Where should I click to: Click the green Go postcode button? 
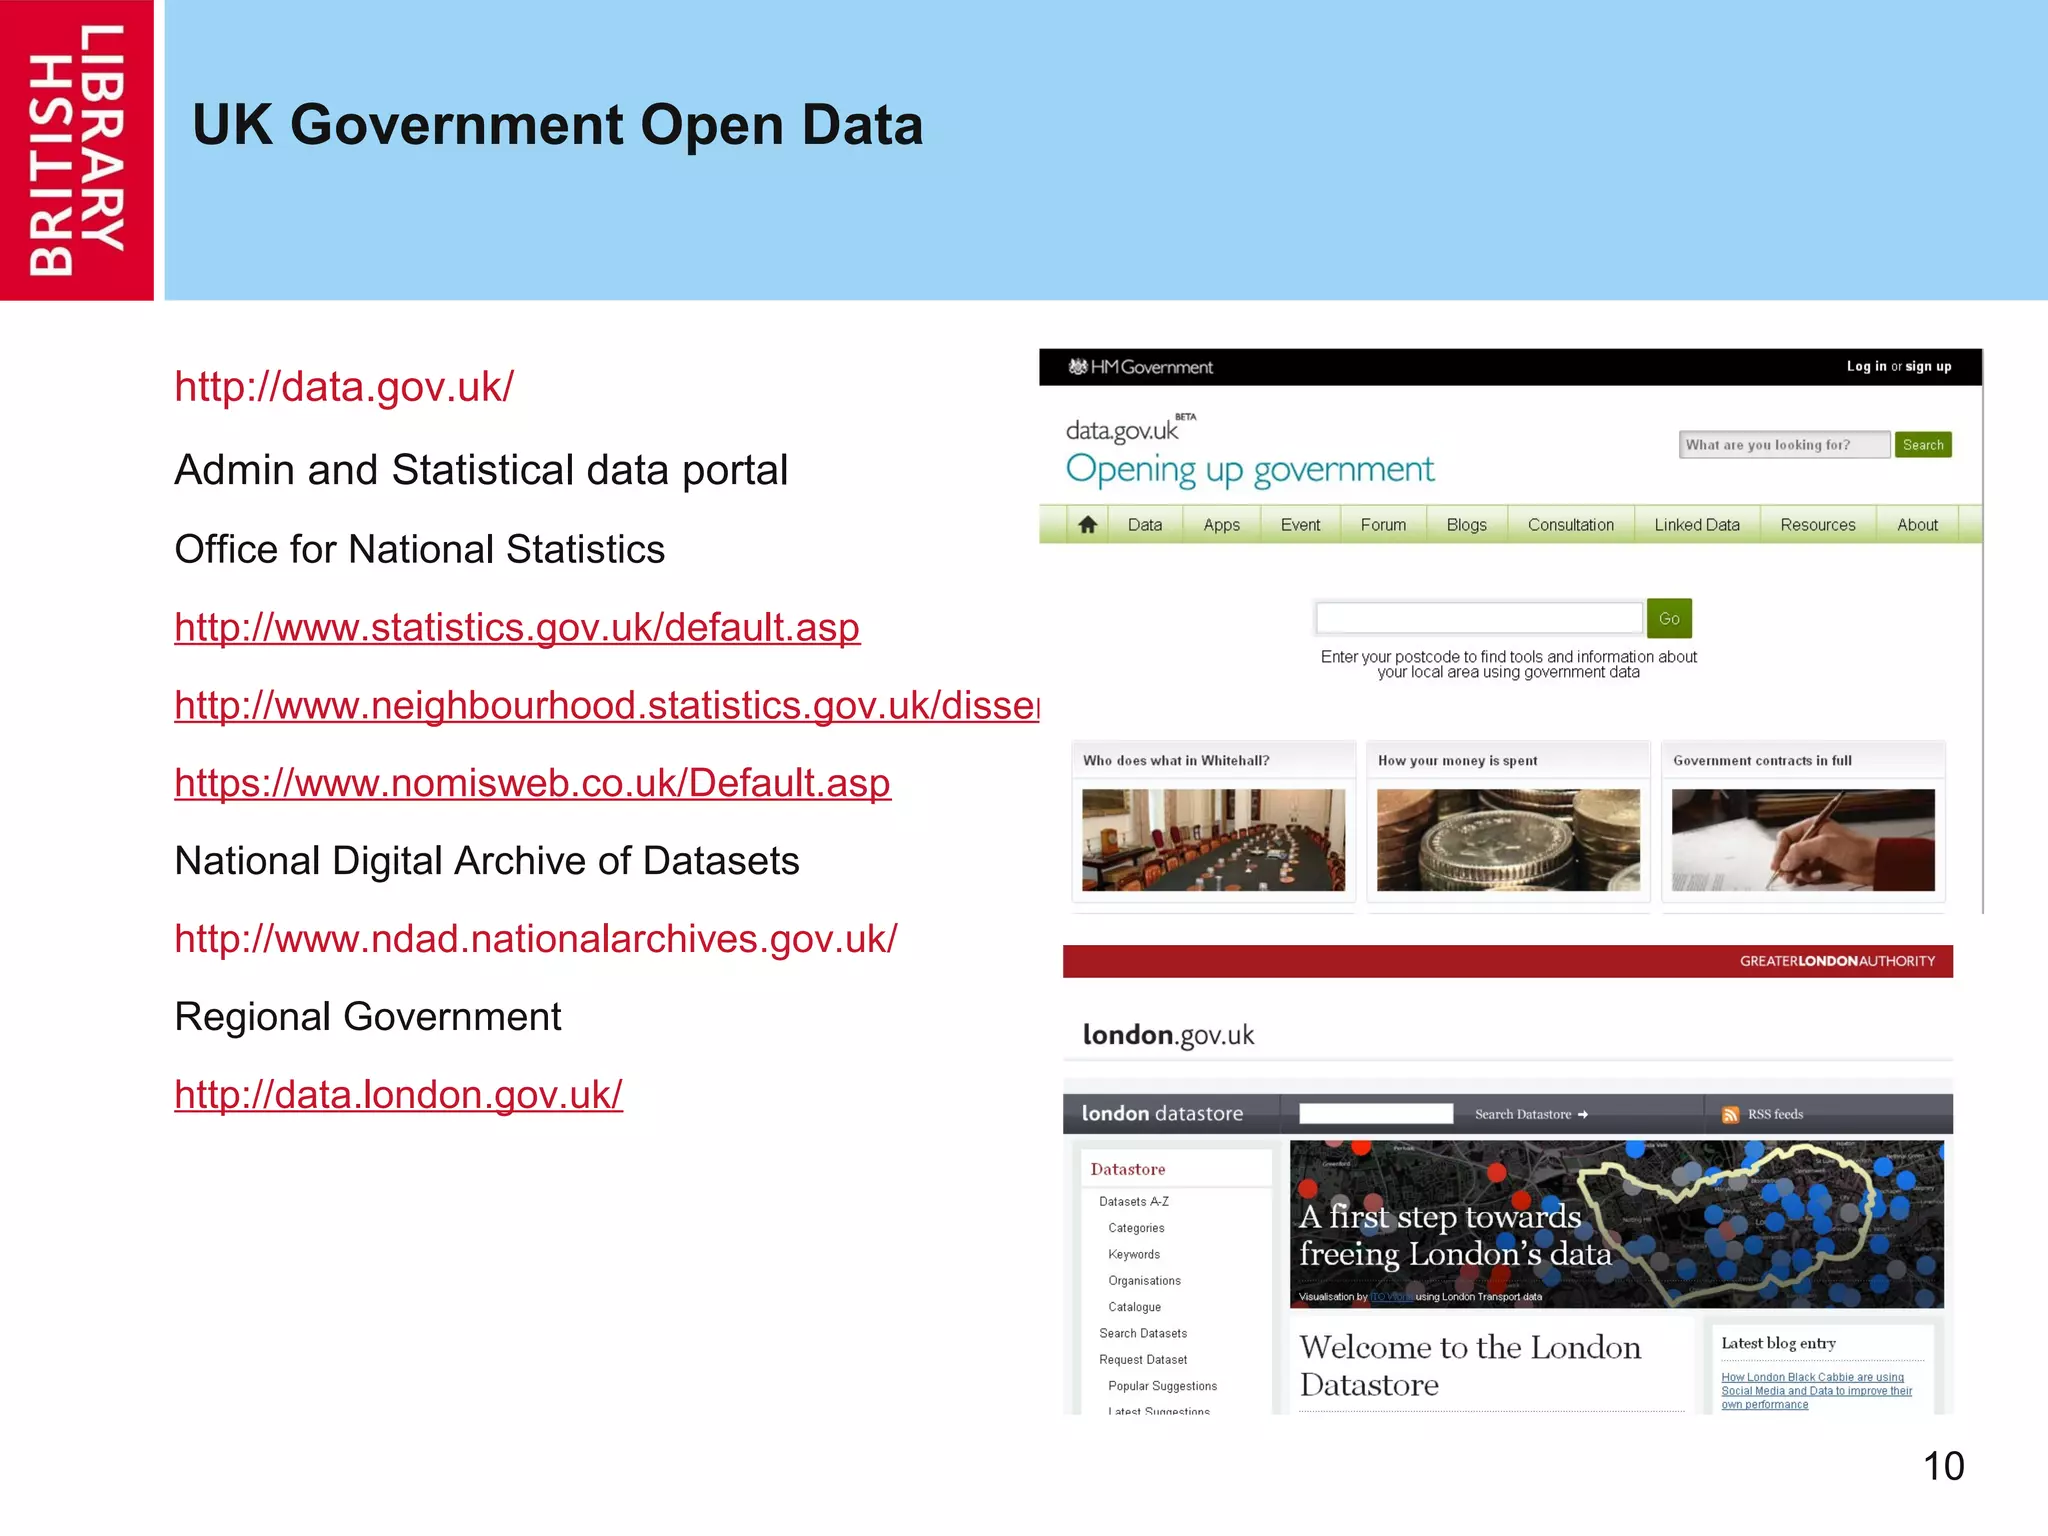click(1669, 618)
